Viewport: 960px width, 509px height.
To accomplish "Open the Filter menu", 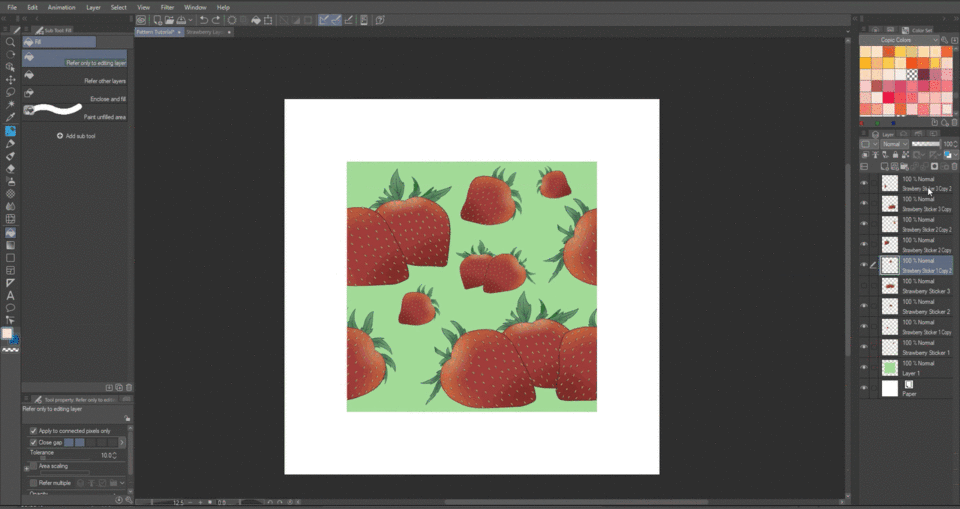I will [167, 7].
